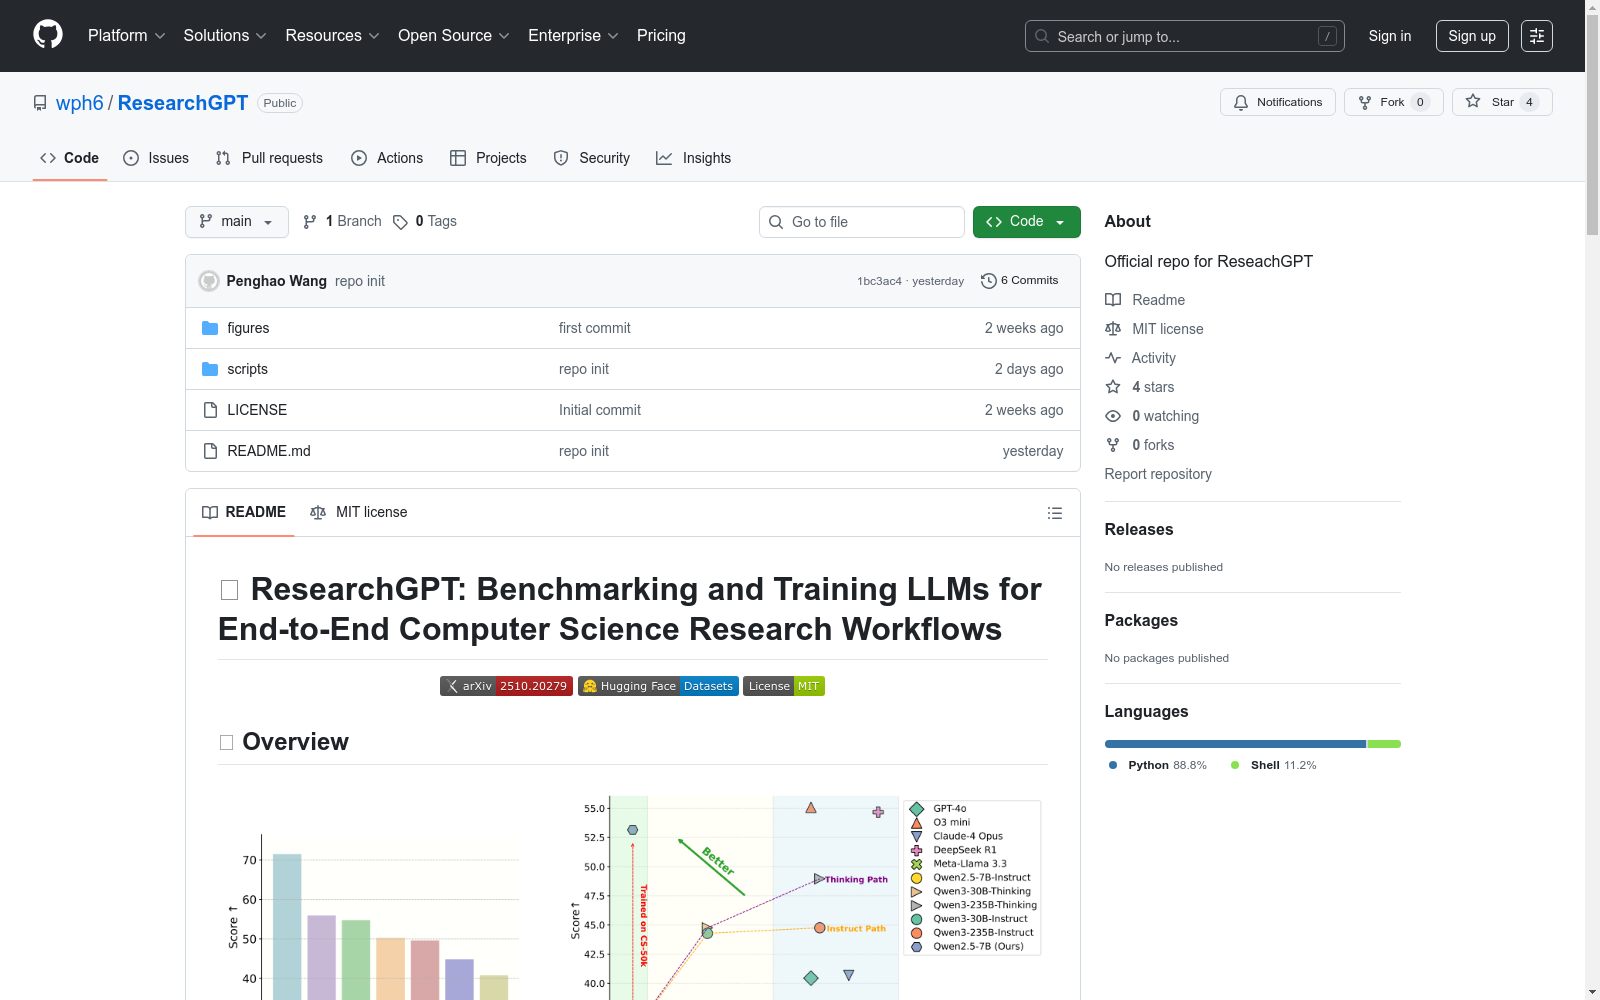Click the bell icon in Notifications
This screenshot has width=1600, height=1000.
[1241, 102]
